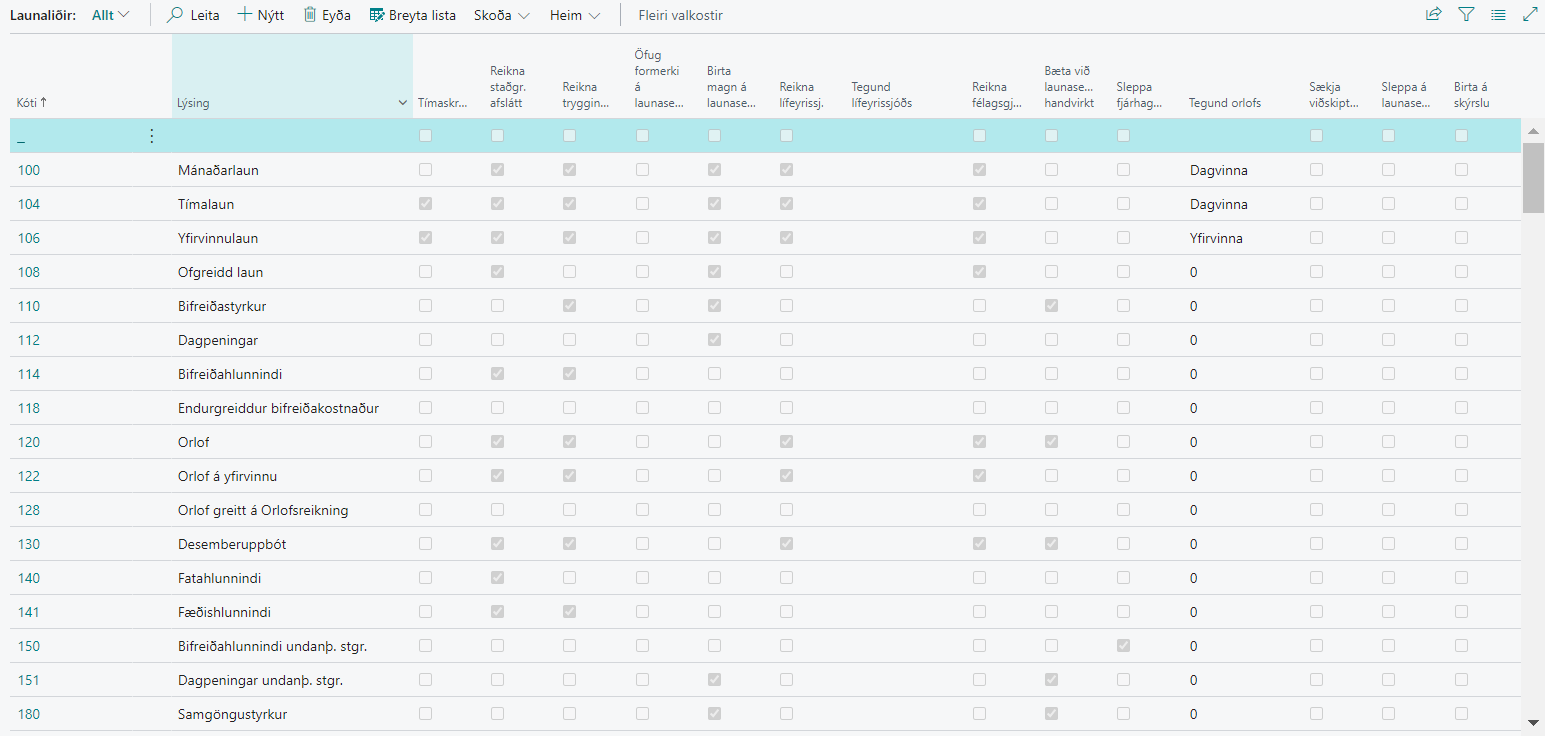Open code 180 link

29,714
